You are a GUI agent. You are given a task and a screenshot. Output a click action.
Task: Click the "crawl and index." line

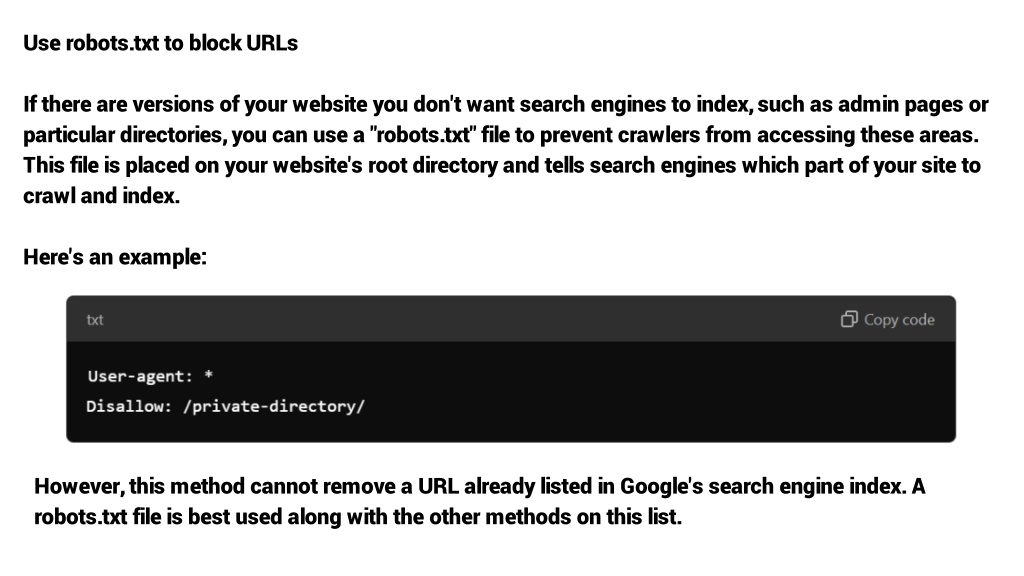click(101, 196)
